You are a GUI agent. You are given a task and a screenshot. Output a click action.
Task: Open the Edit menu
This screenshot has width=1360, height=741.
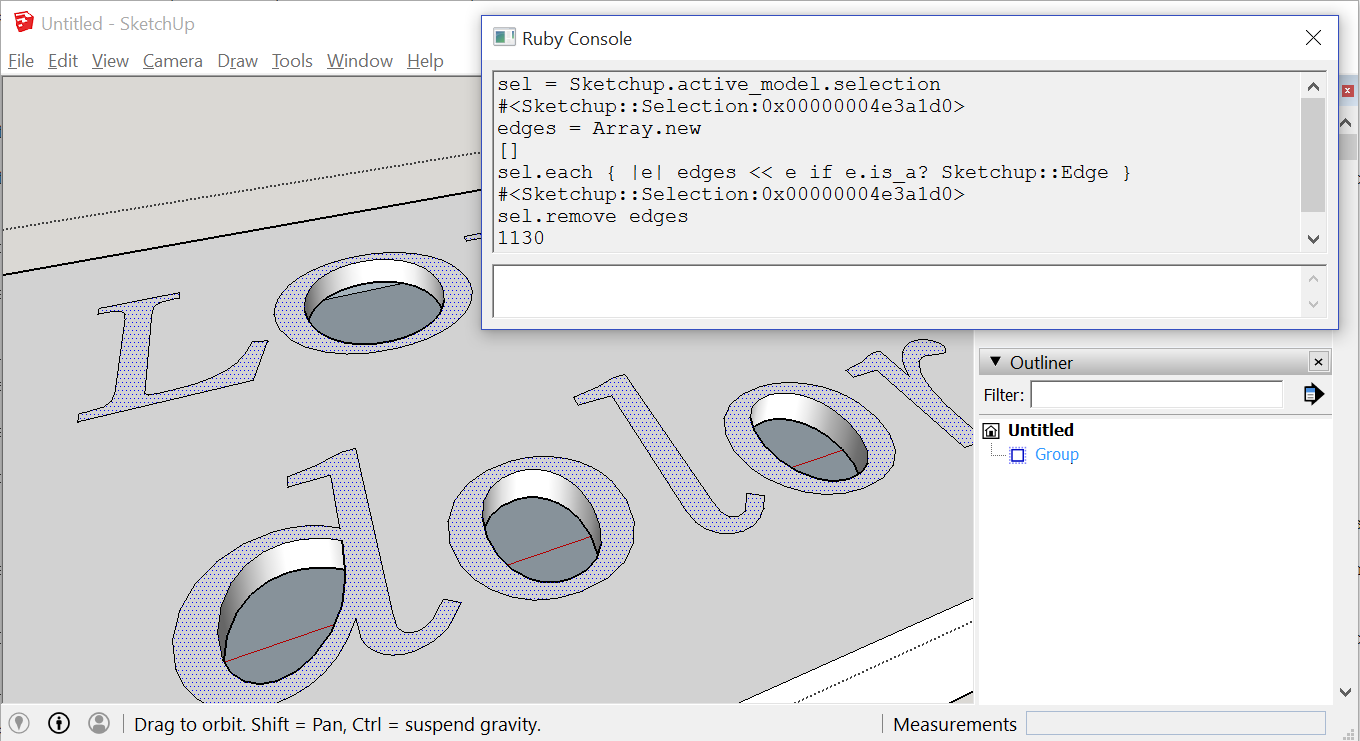point(63,61)
